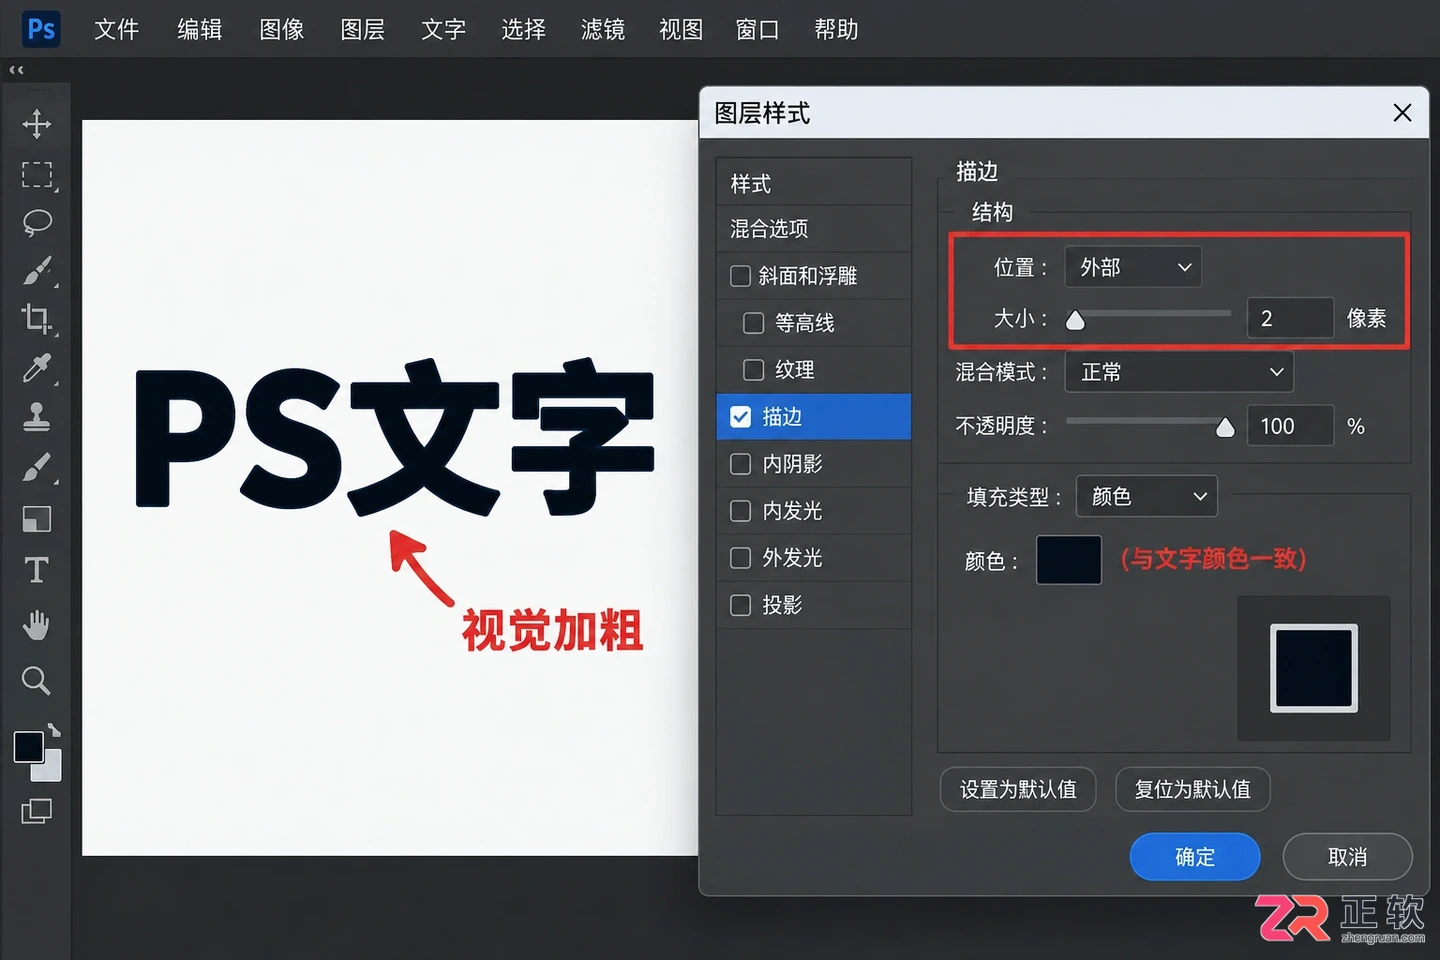The width and height of the screenshot is (1440, 960).
Task: Select the Clone Stamp tool
Action: click(x=37, y=416)
